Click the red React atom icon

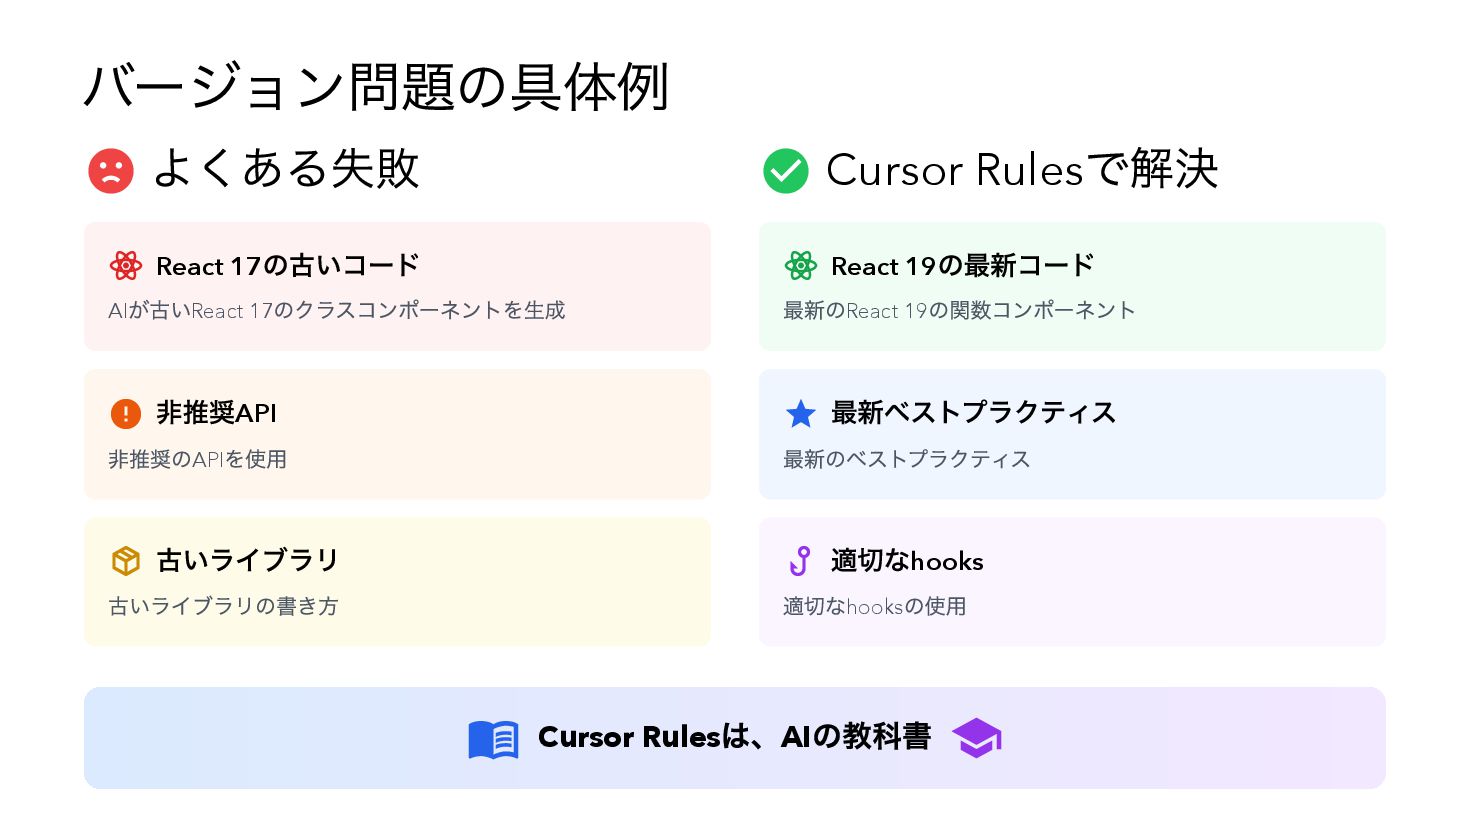[126, 265]
